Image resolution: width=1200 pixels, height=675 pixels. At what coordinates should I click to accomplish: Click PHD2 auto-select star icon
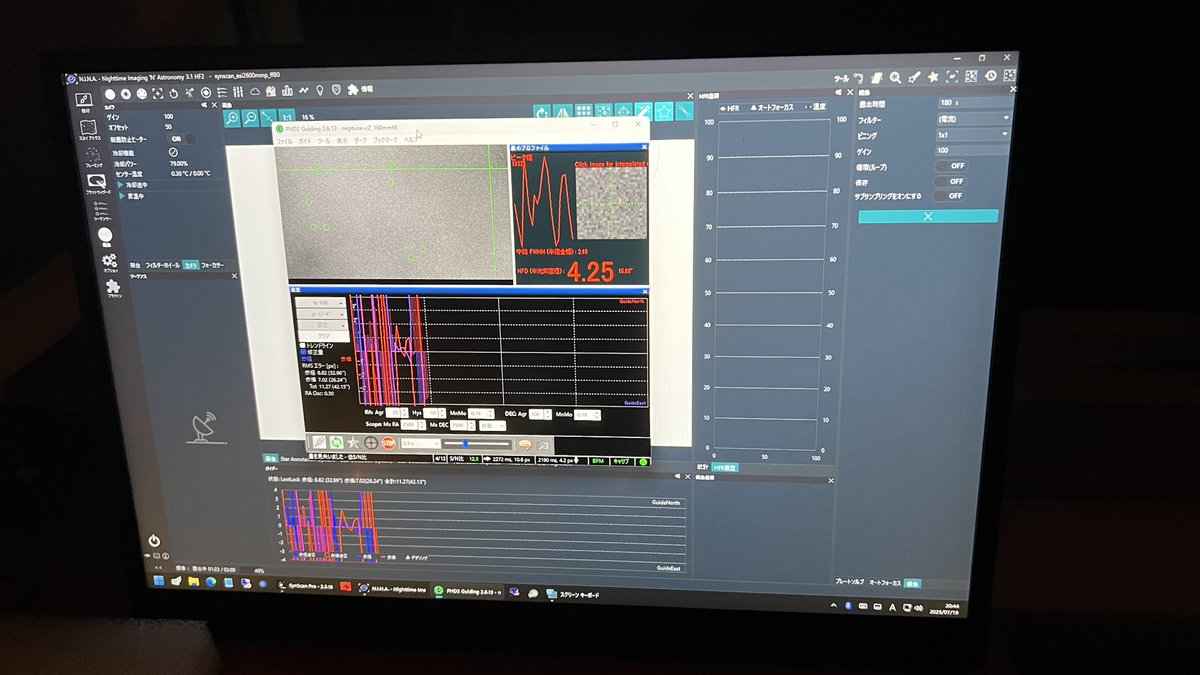coord(353,443)
